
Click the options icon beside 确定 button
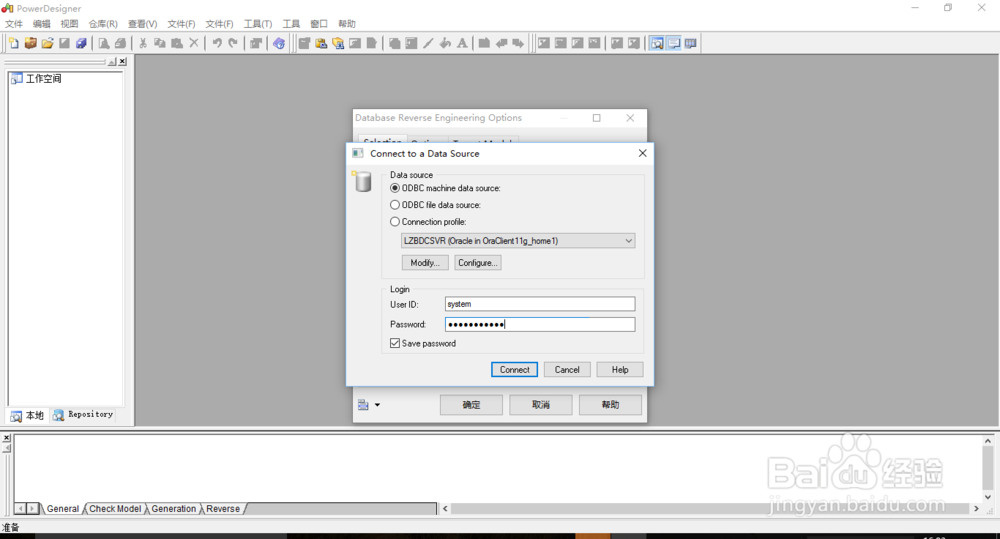click(x=364, y=405)
